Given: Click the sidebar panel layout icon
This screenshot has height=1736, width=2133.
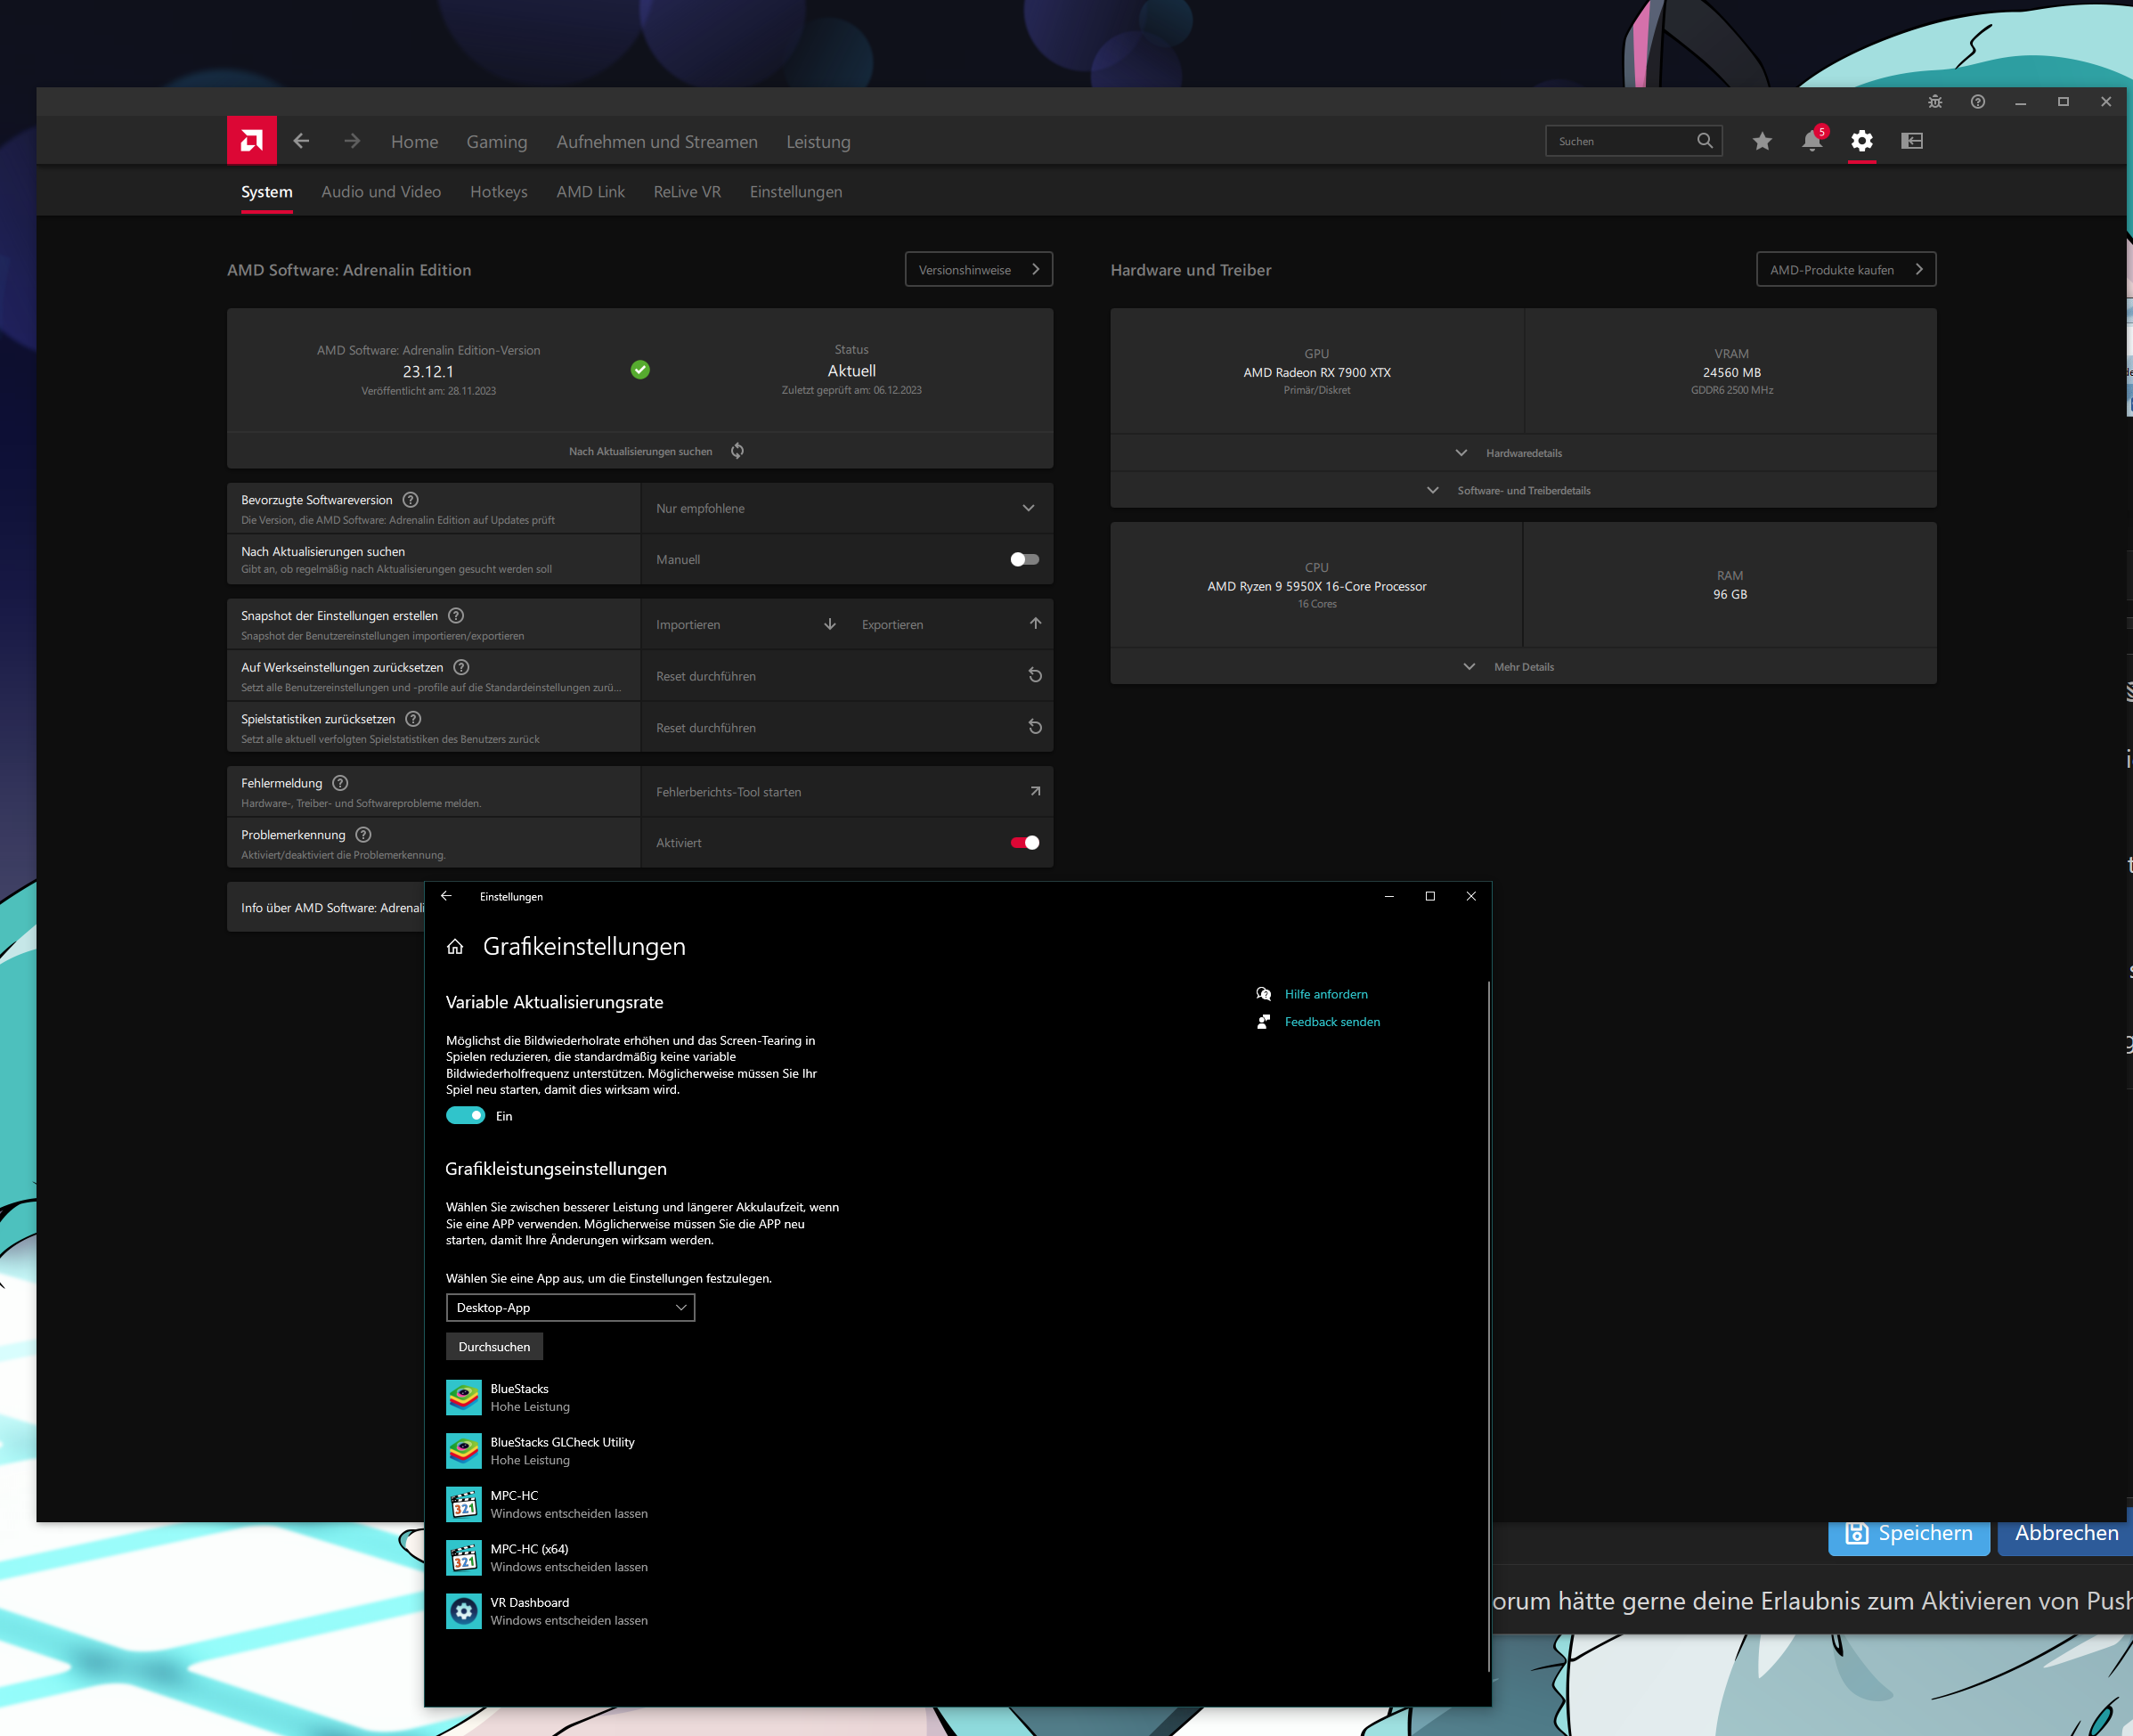Looking at the screenshot, I should [x=1912, y=141].
